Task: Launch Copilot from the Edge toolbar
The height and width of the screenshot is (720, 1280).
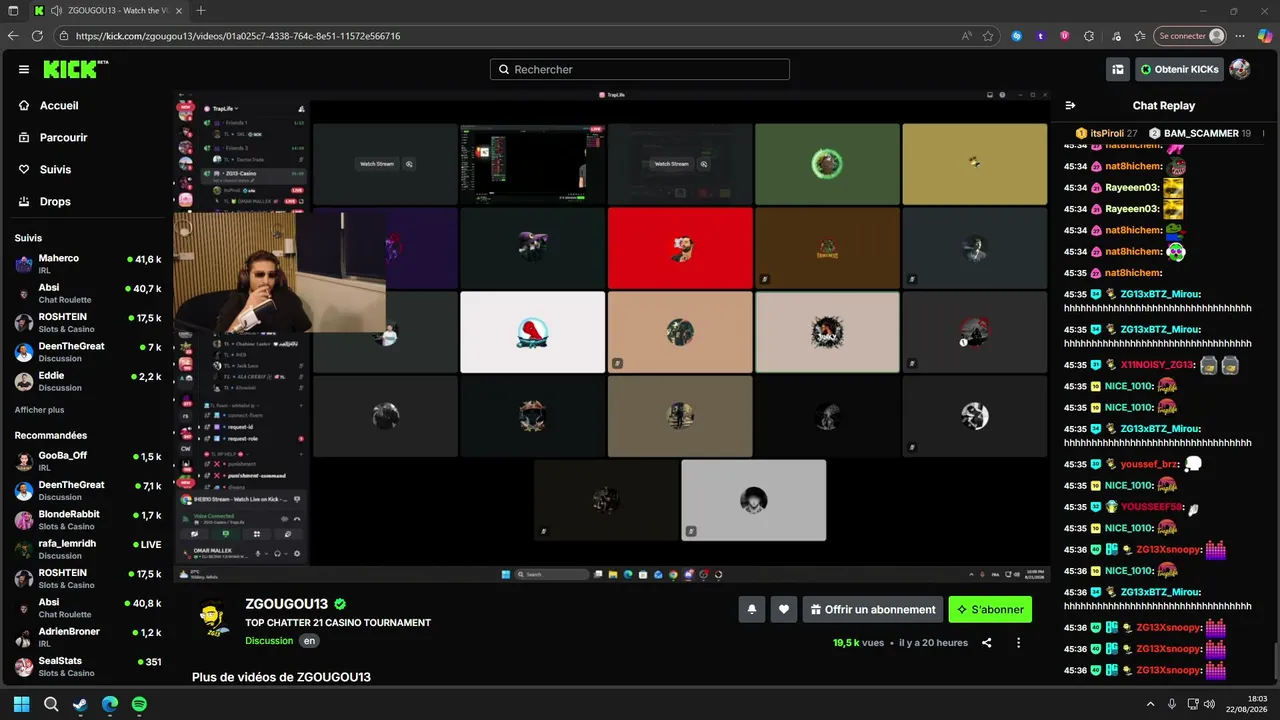Action: (1265, 36)
